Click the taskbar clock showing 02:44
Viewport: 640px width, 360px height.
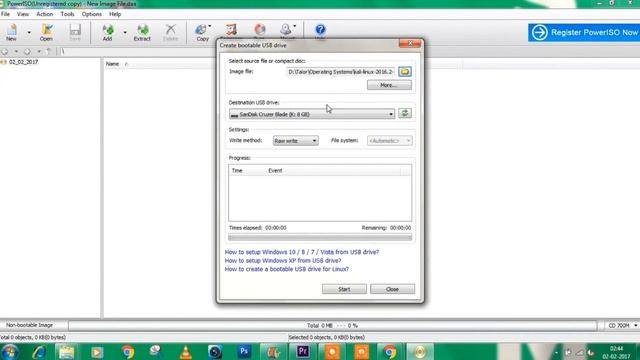(x=616, y=352)
